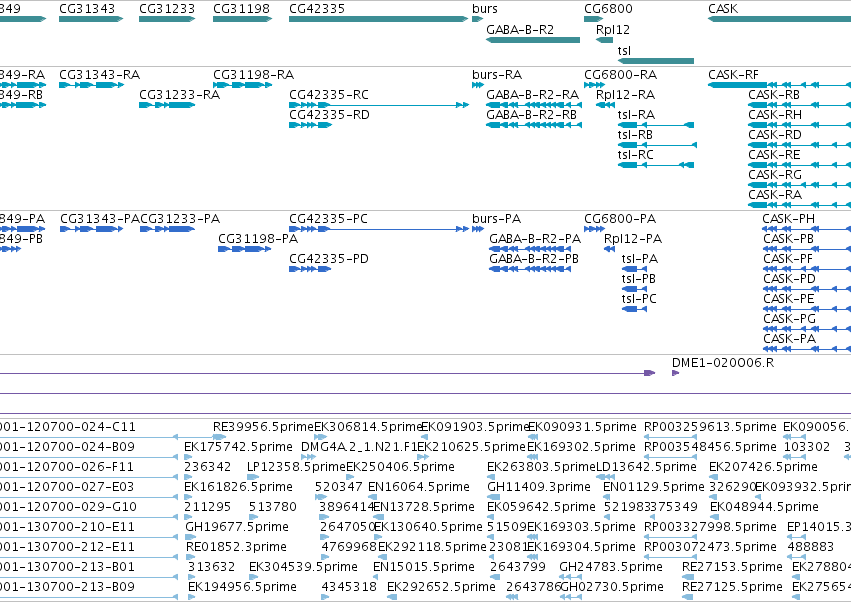Select the CASK-PF protein label
This screenshot has width=851, height=602.
point(788,259)
